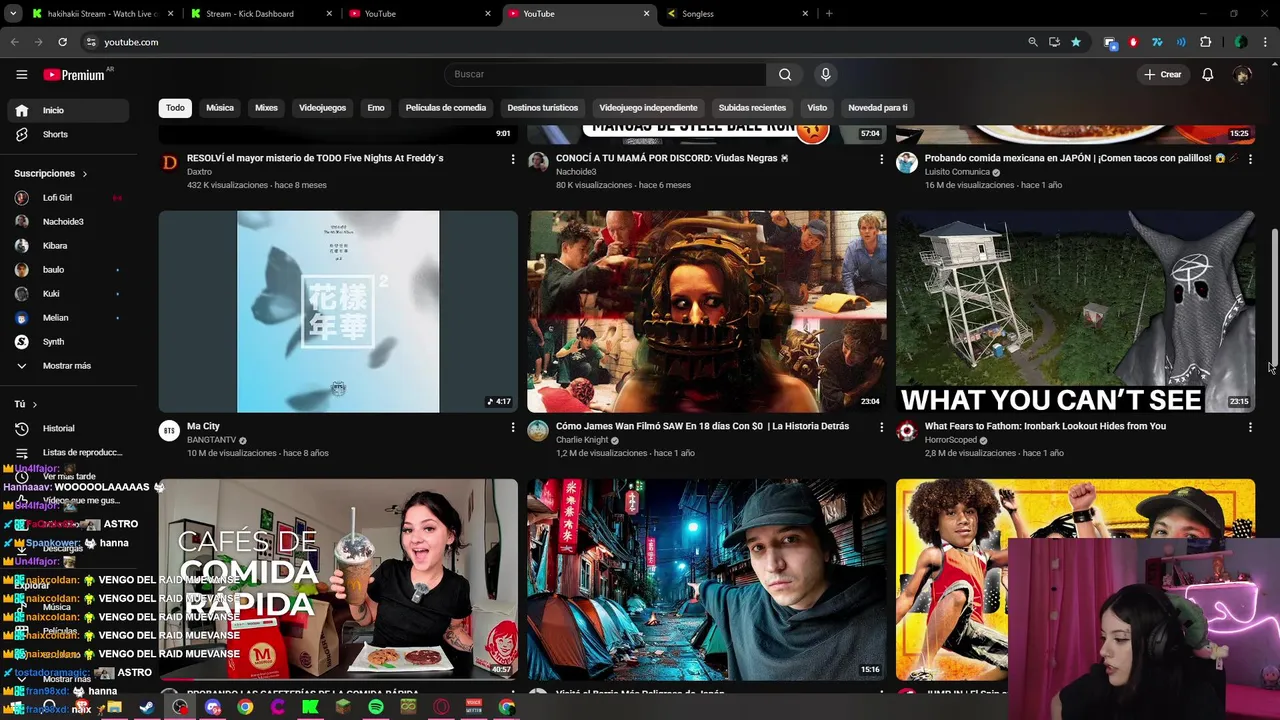Open options for FNAF mystery video
Screen dimensions: 1280x720
pyautogui.click(x=513, y=159)
